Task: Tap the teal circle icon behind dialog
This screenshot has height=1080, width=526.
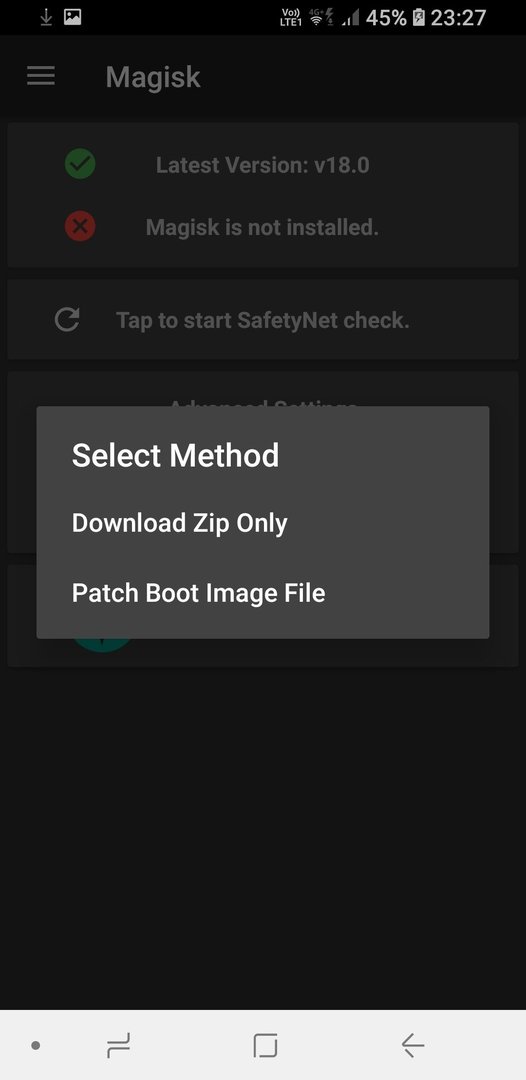Action: click(x=103, y=645)
